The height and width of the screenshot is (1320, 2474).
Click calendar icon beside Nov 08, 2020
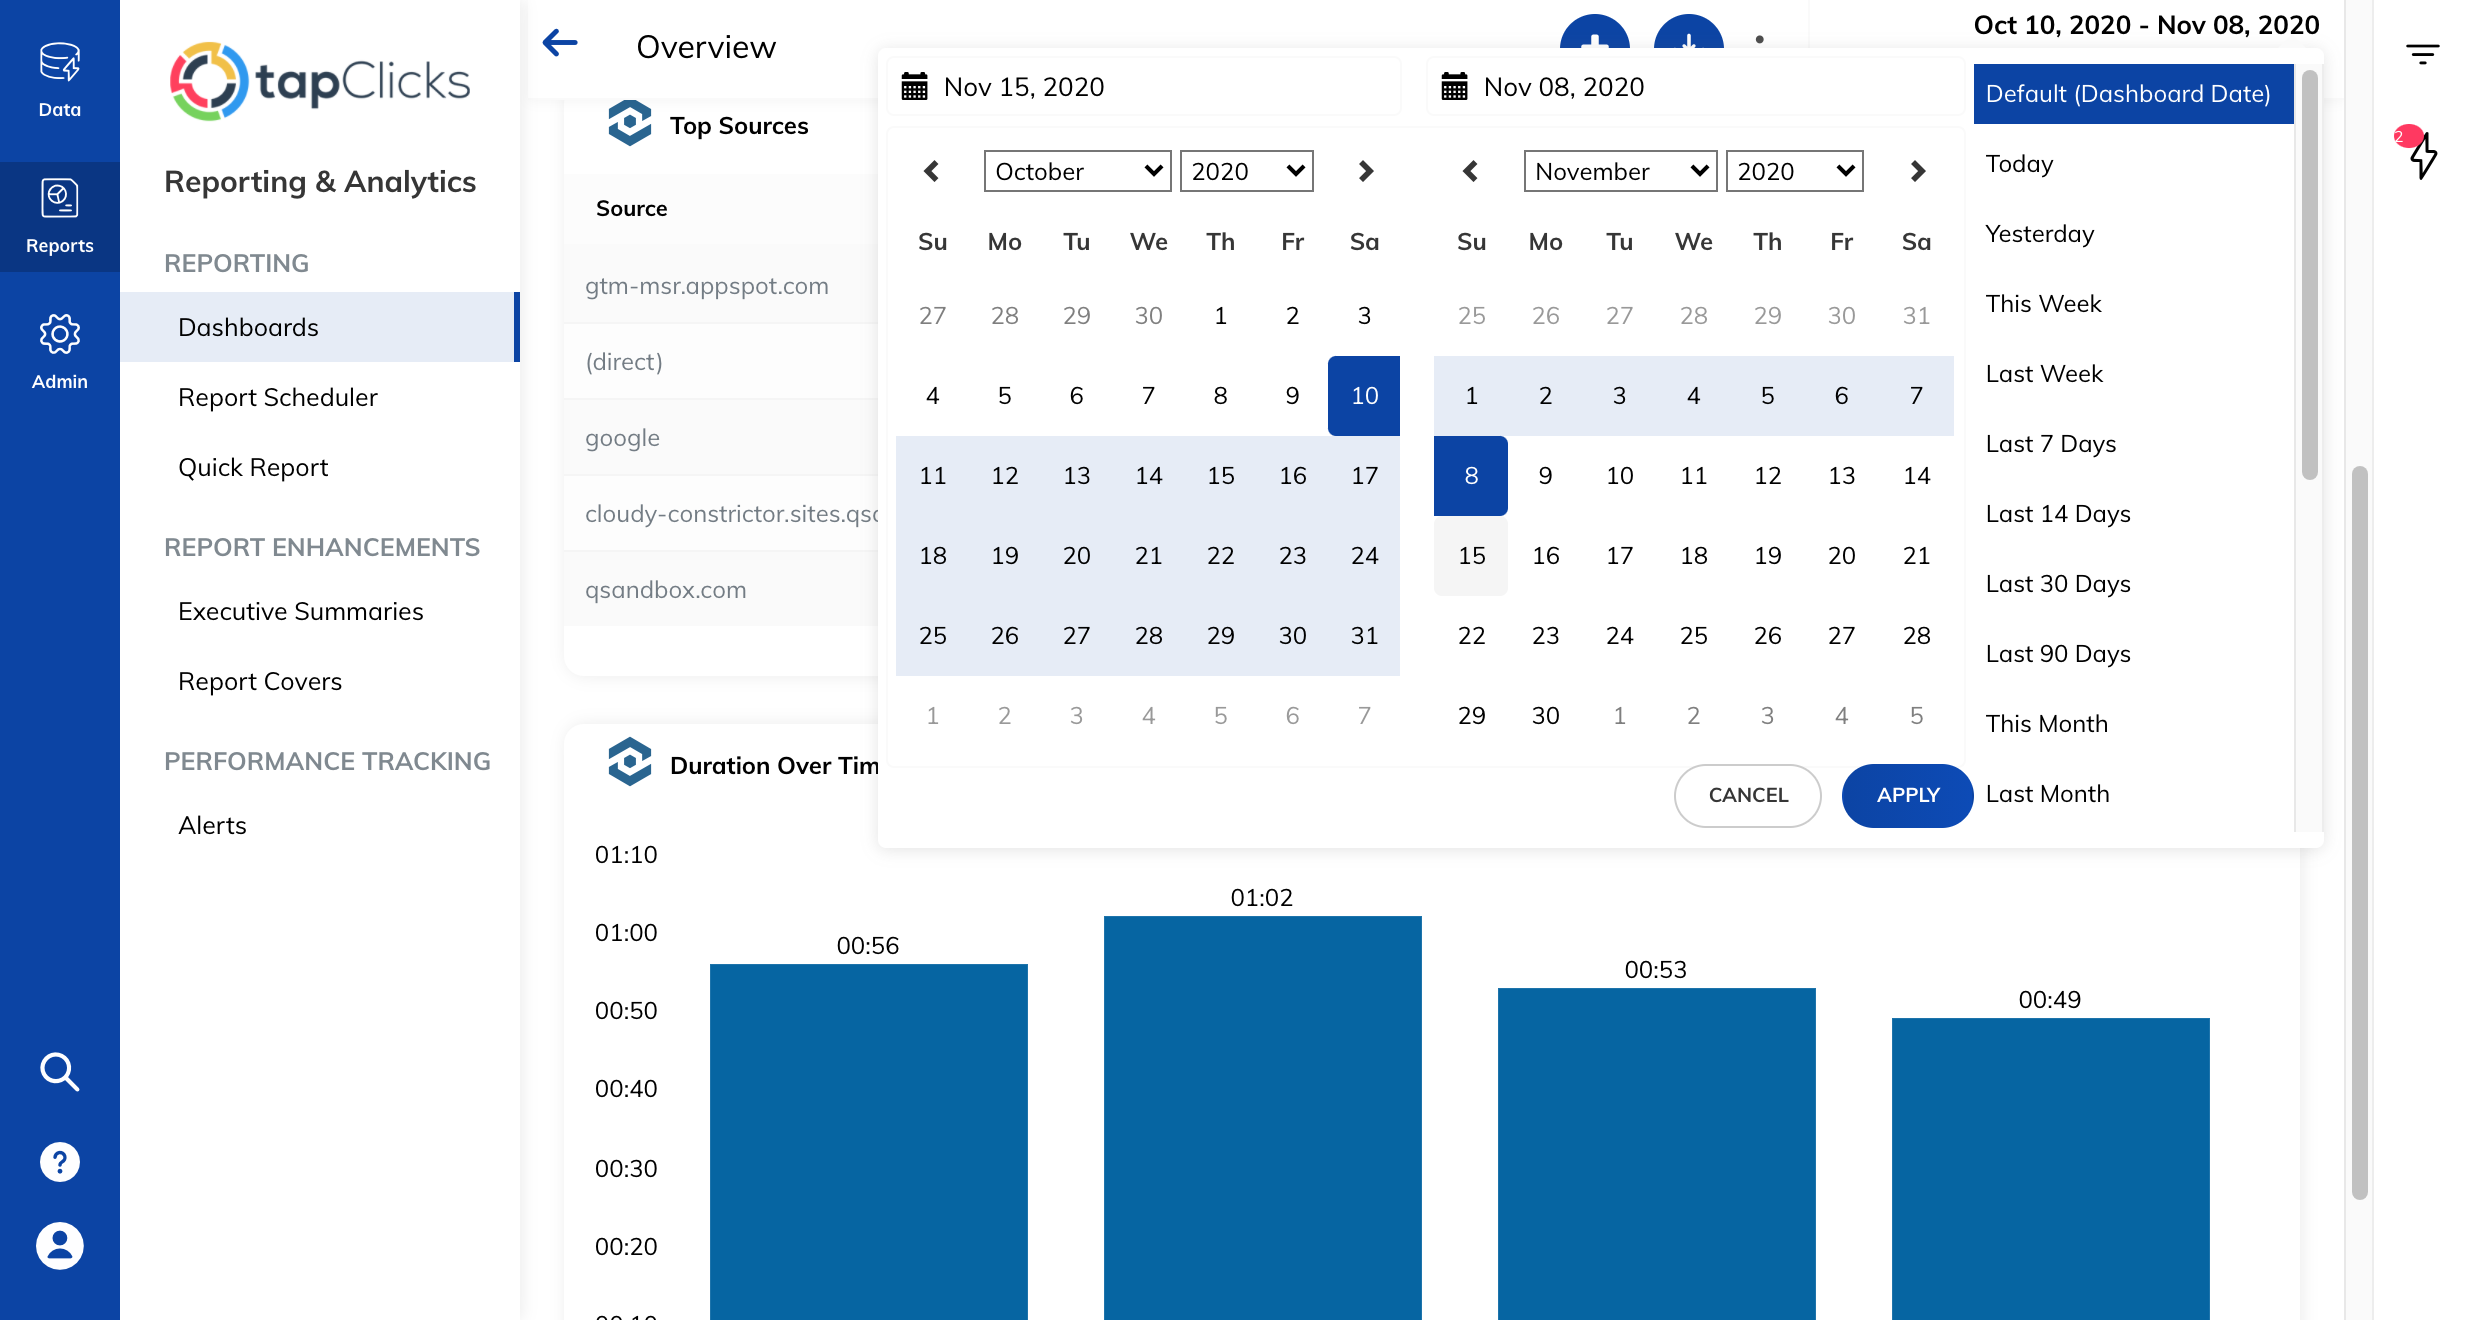tap(1454, 87)
